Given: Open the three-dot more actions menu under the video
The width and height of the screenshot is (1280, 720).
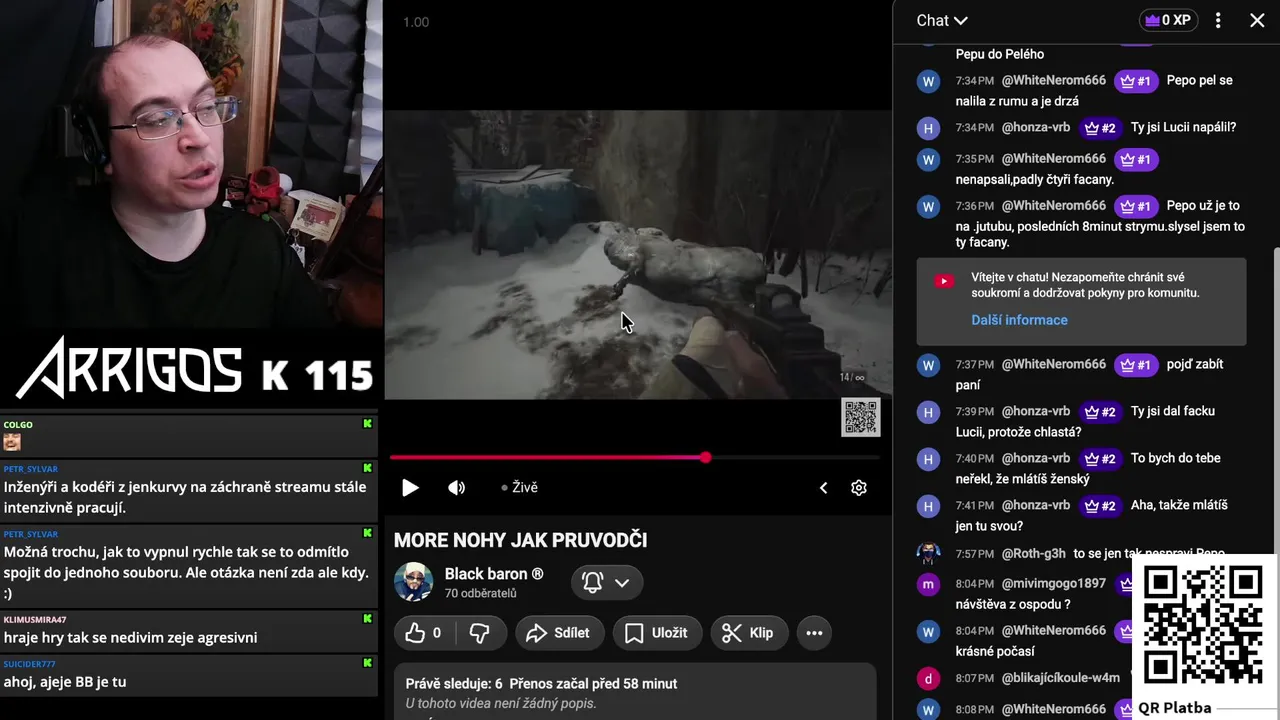Looking at the screenshot, I should (814, 633).
